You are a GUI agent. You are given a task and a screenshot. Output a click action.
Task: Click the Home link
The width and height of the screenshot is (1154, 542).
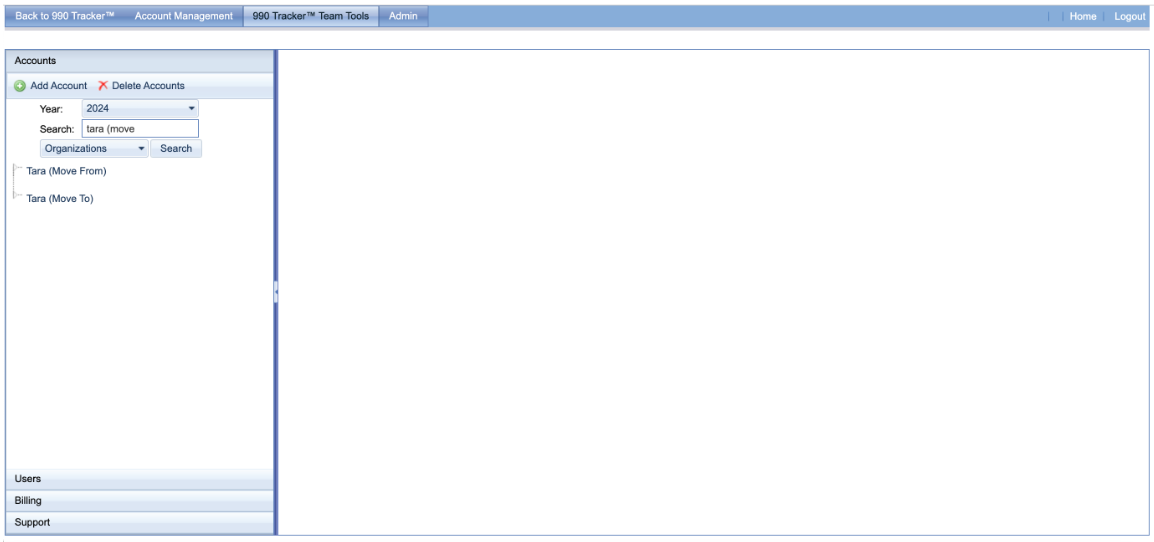pyautogui.click(x=1082, y=17)
